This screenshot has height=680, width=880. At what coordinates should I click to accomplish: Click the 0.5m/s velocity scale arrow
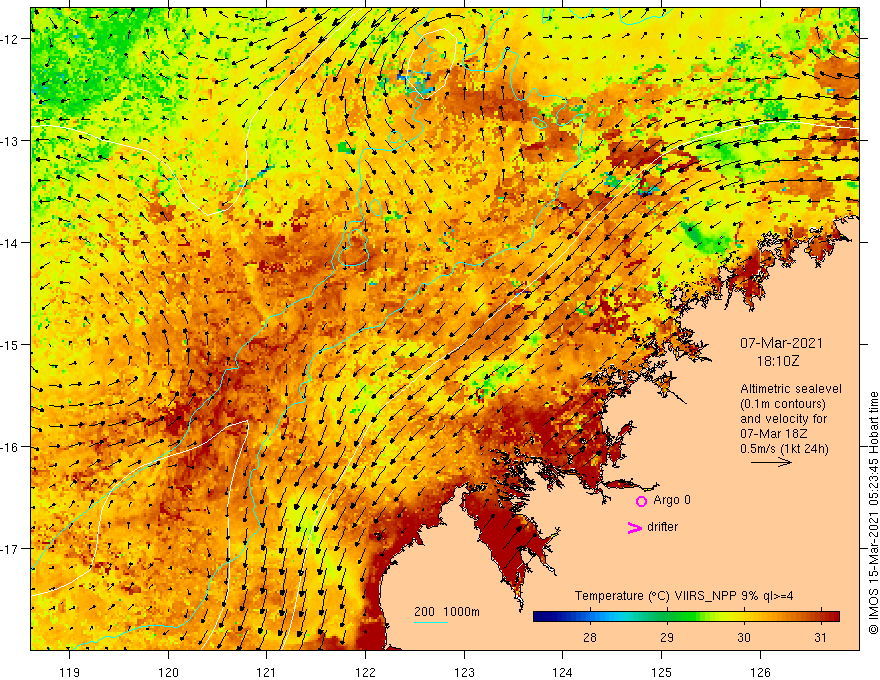[x=771, y=462]
